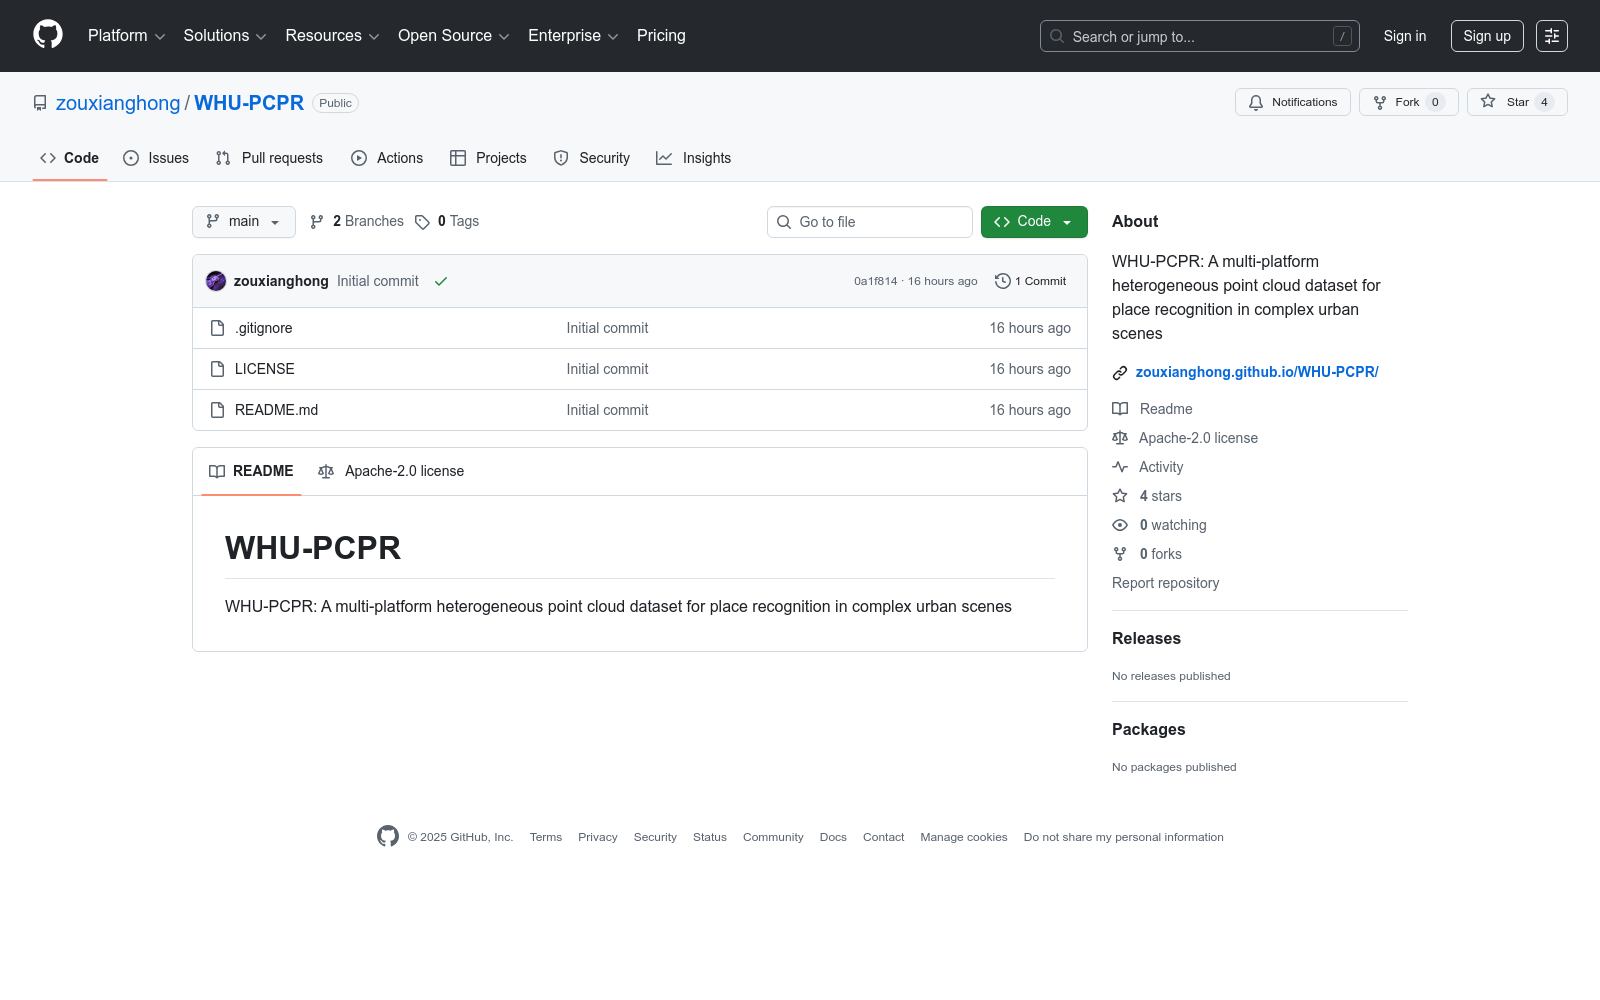Open the Releases section heading
The width and height of the screenshot is (1600, 1000).
[1146, 638]
